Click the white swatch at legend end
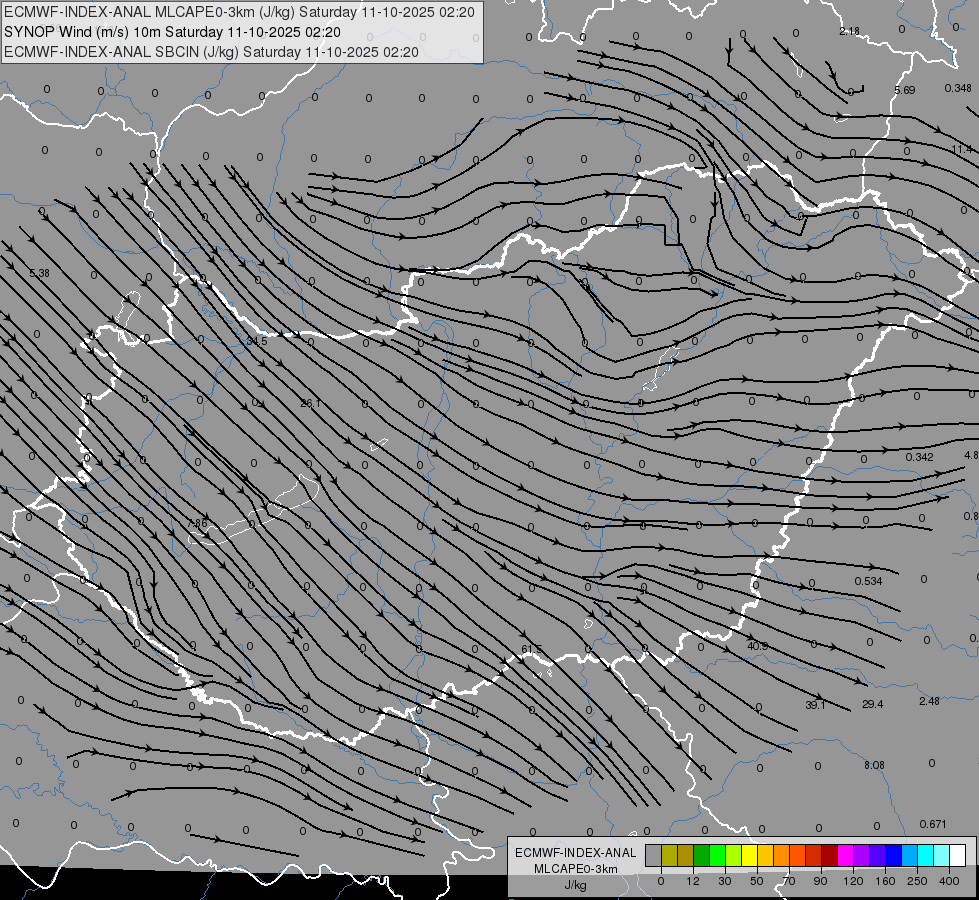This screenshot has width=979, height=900. click(957, 855)
